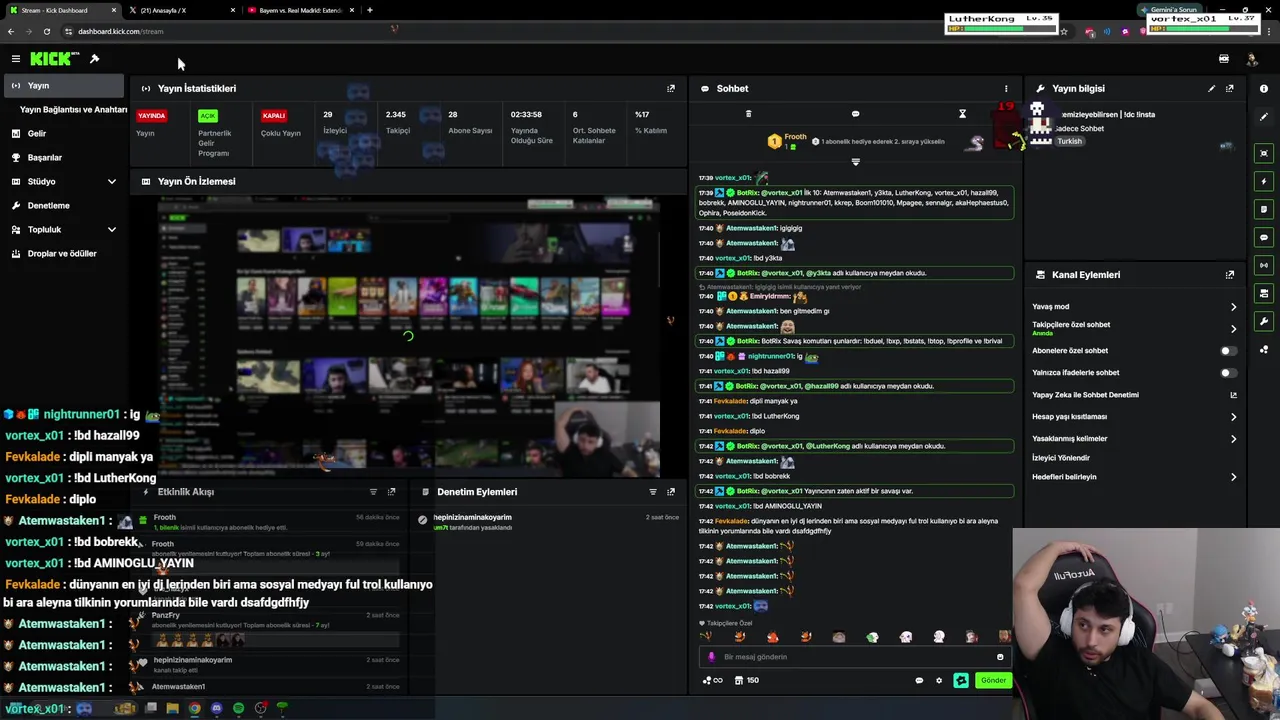Click the purple microphone icon in message box
Image resolution: width=1280 pixels, height=720 pixels.
pos(711,657)
